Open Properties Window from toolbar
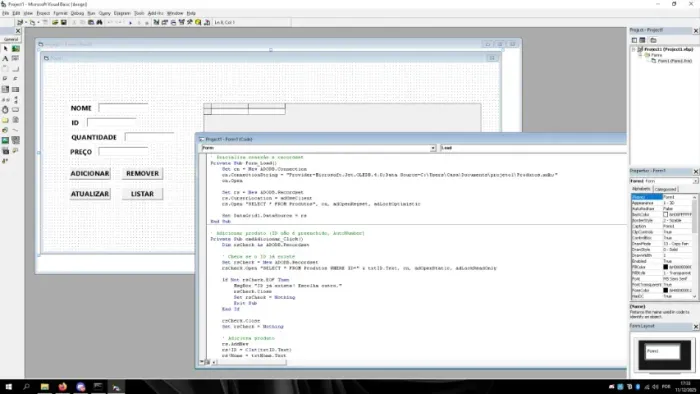 pyautogui.click(x=165, y=22)
